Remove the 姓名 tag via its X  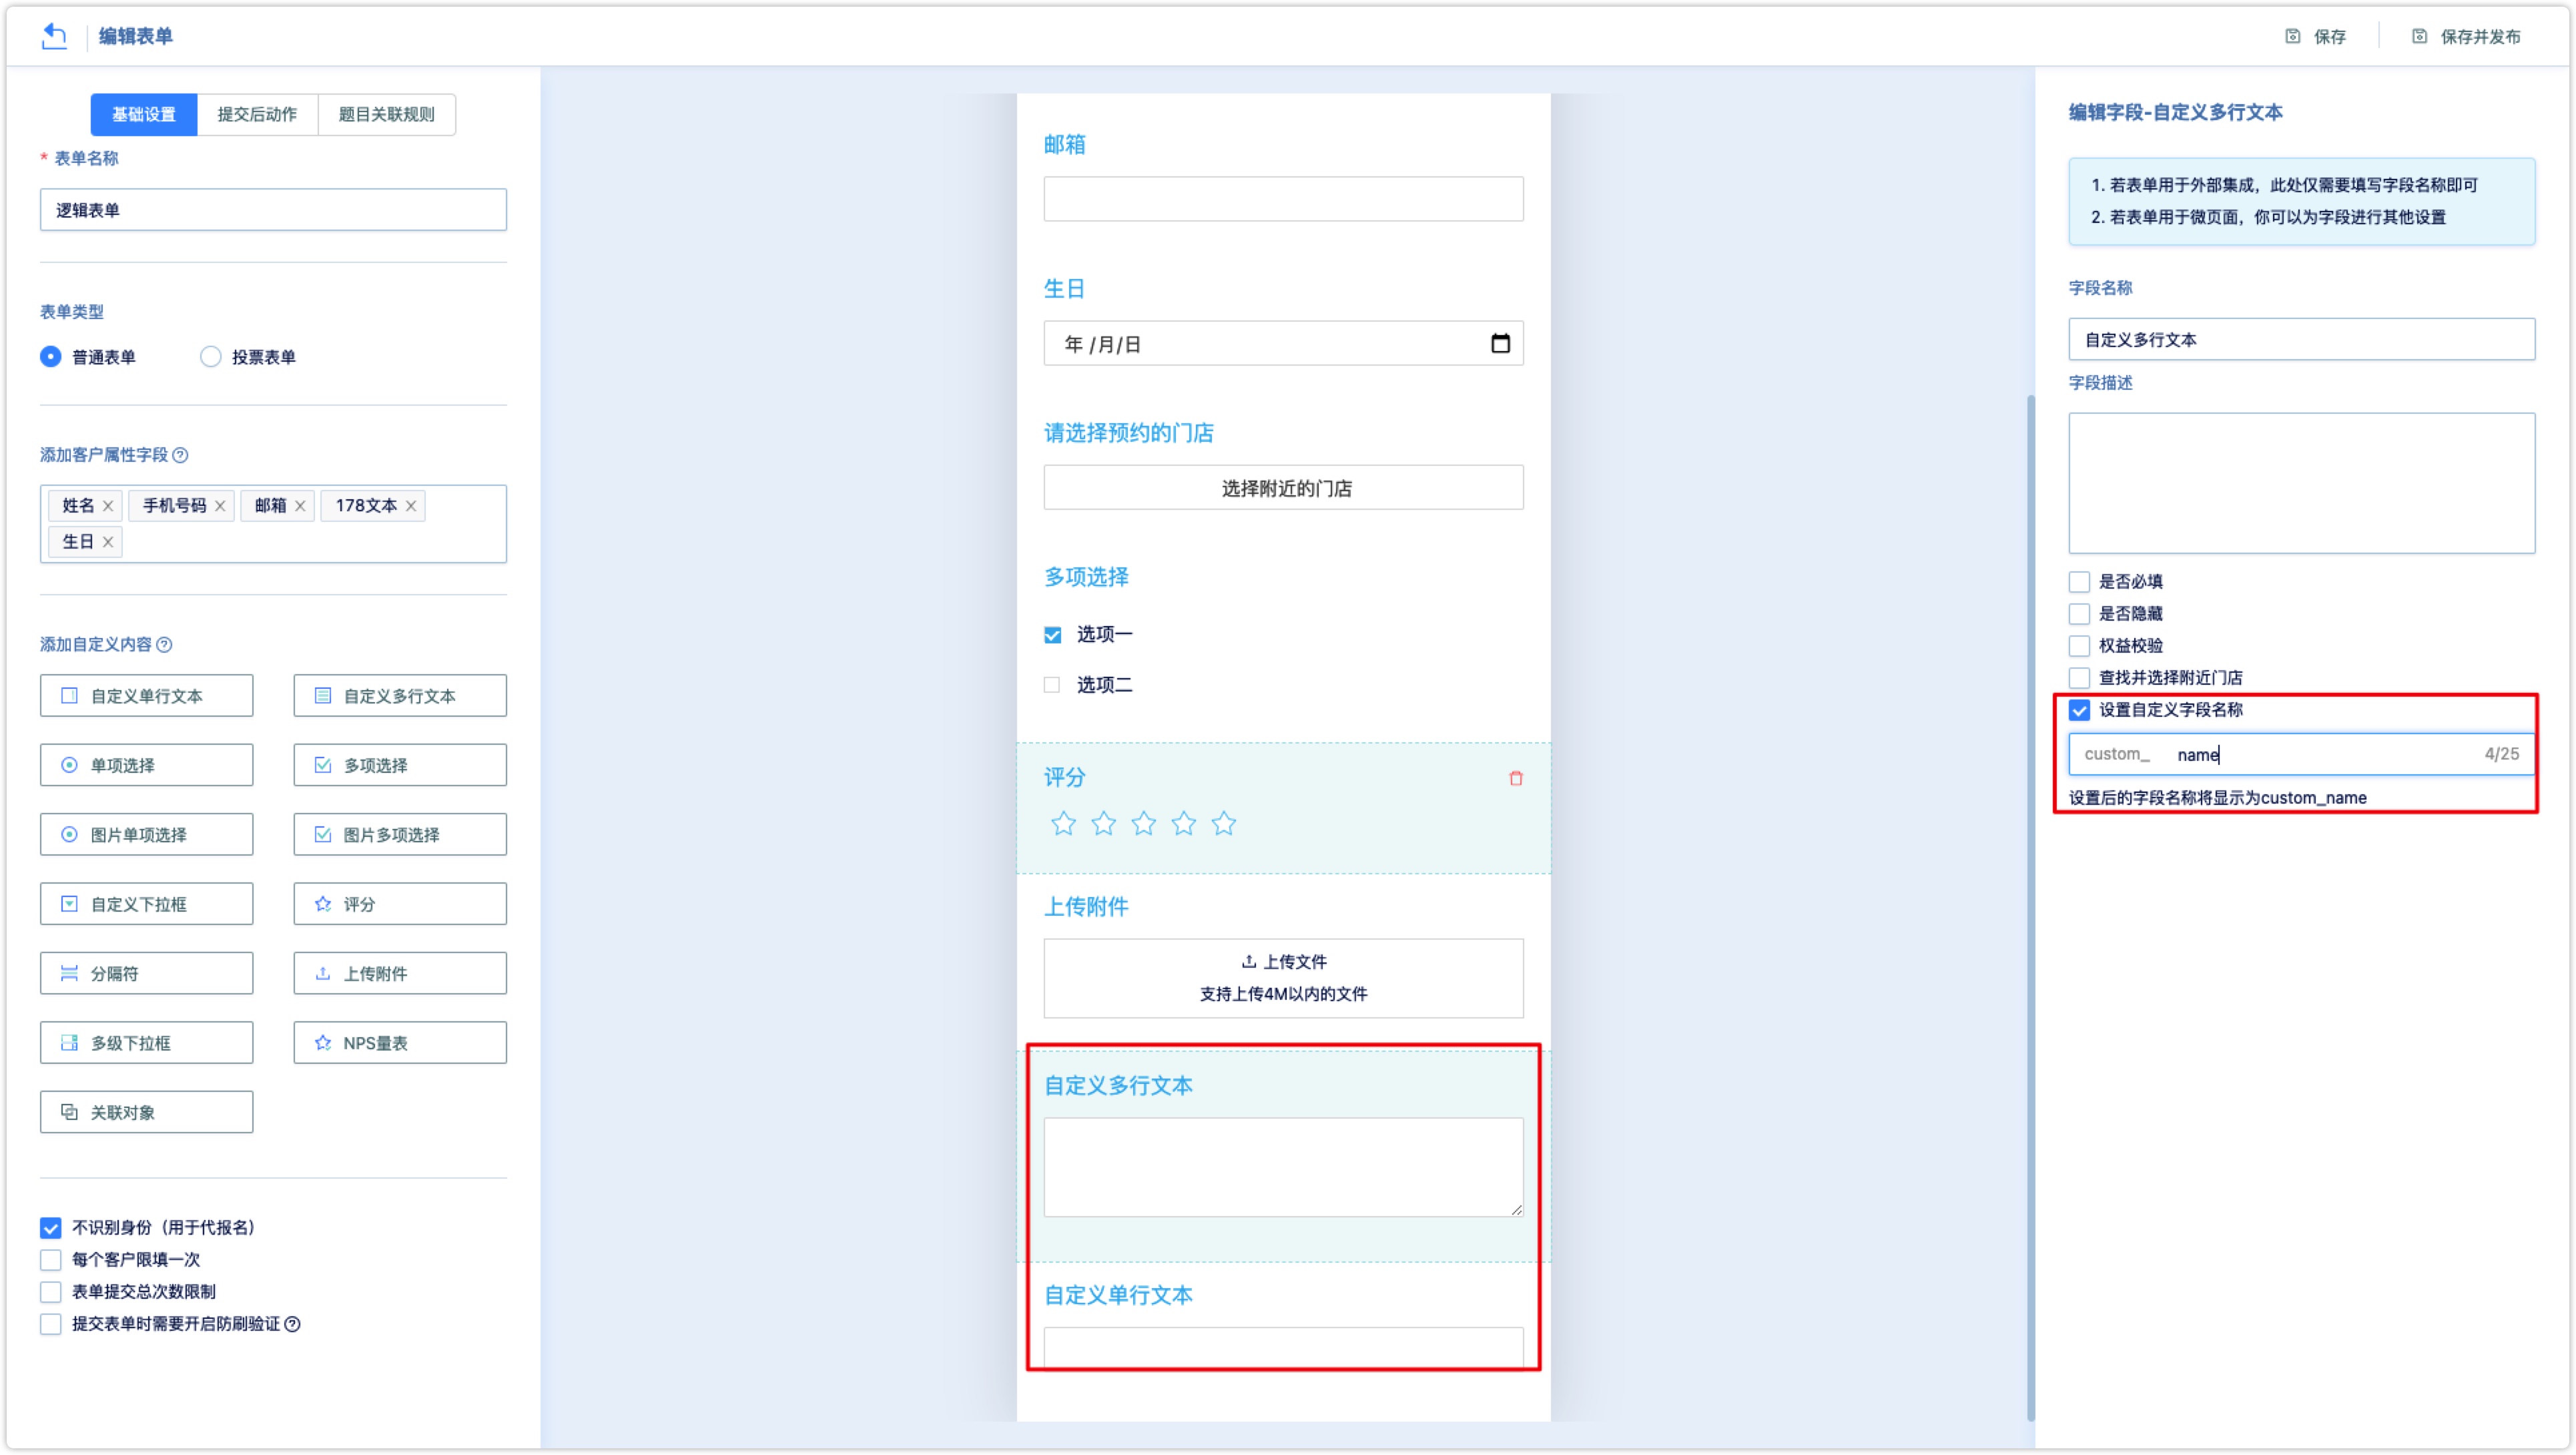(x=108, y=506)
